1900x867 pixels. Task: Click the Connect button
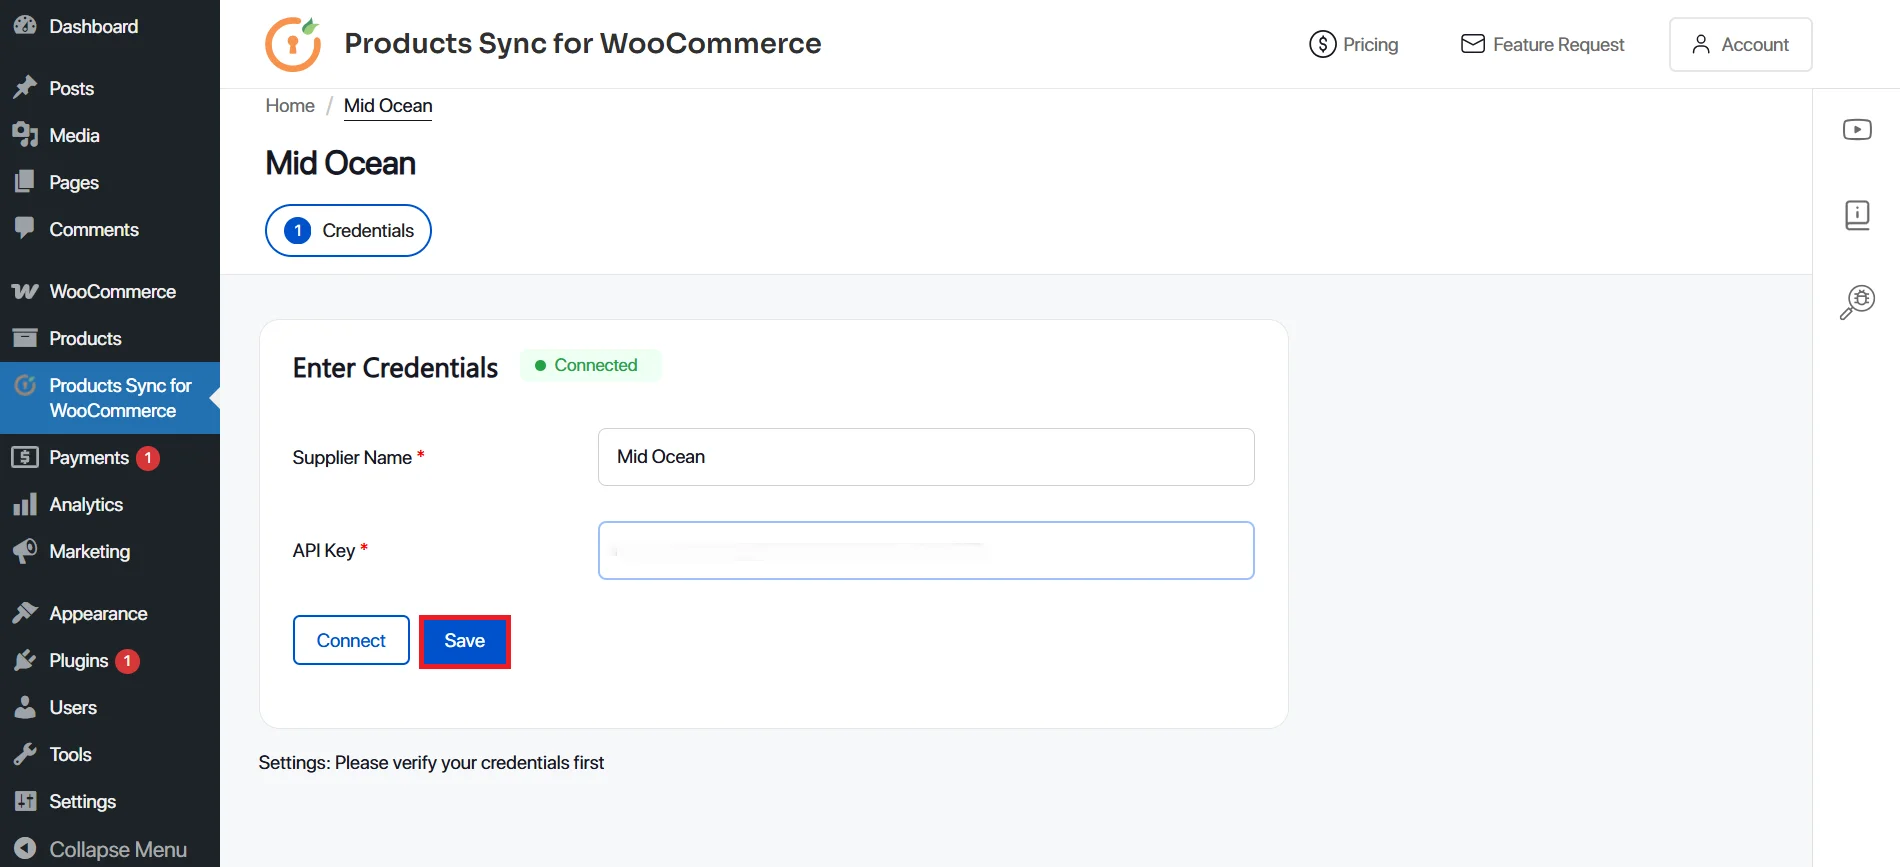point(351,640)
